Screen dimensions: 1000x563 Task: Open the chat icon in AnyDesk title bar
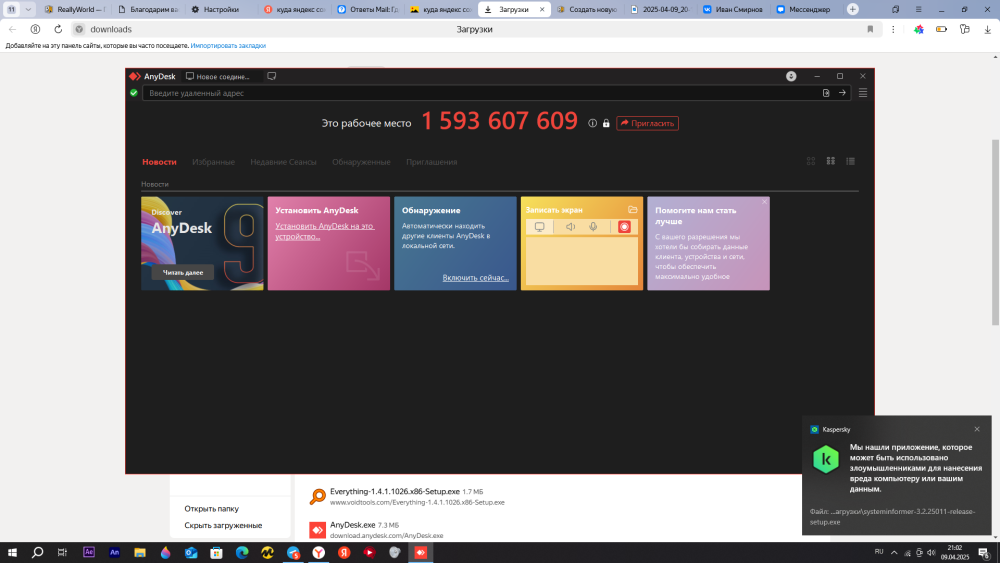(x=272, y=76)
